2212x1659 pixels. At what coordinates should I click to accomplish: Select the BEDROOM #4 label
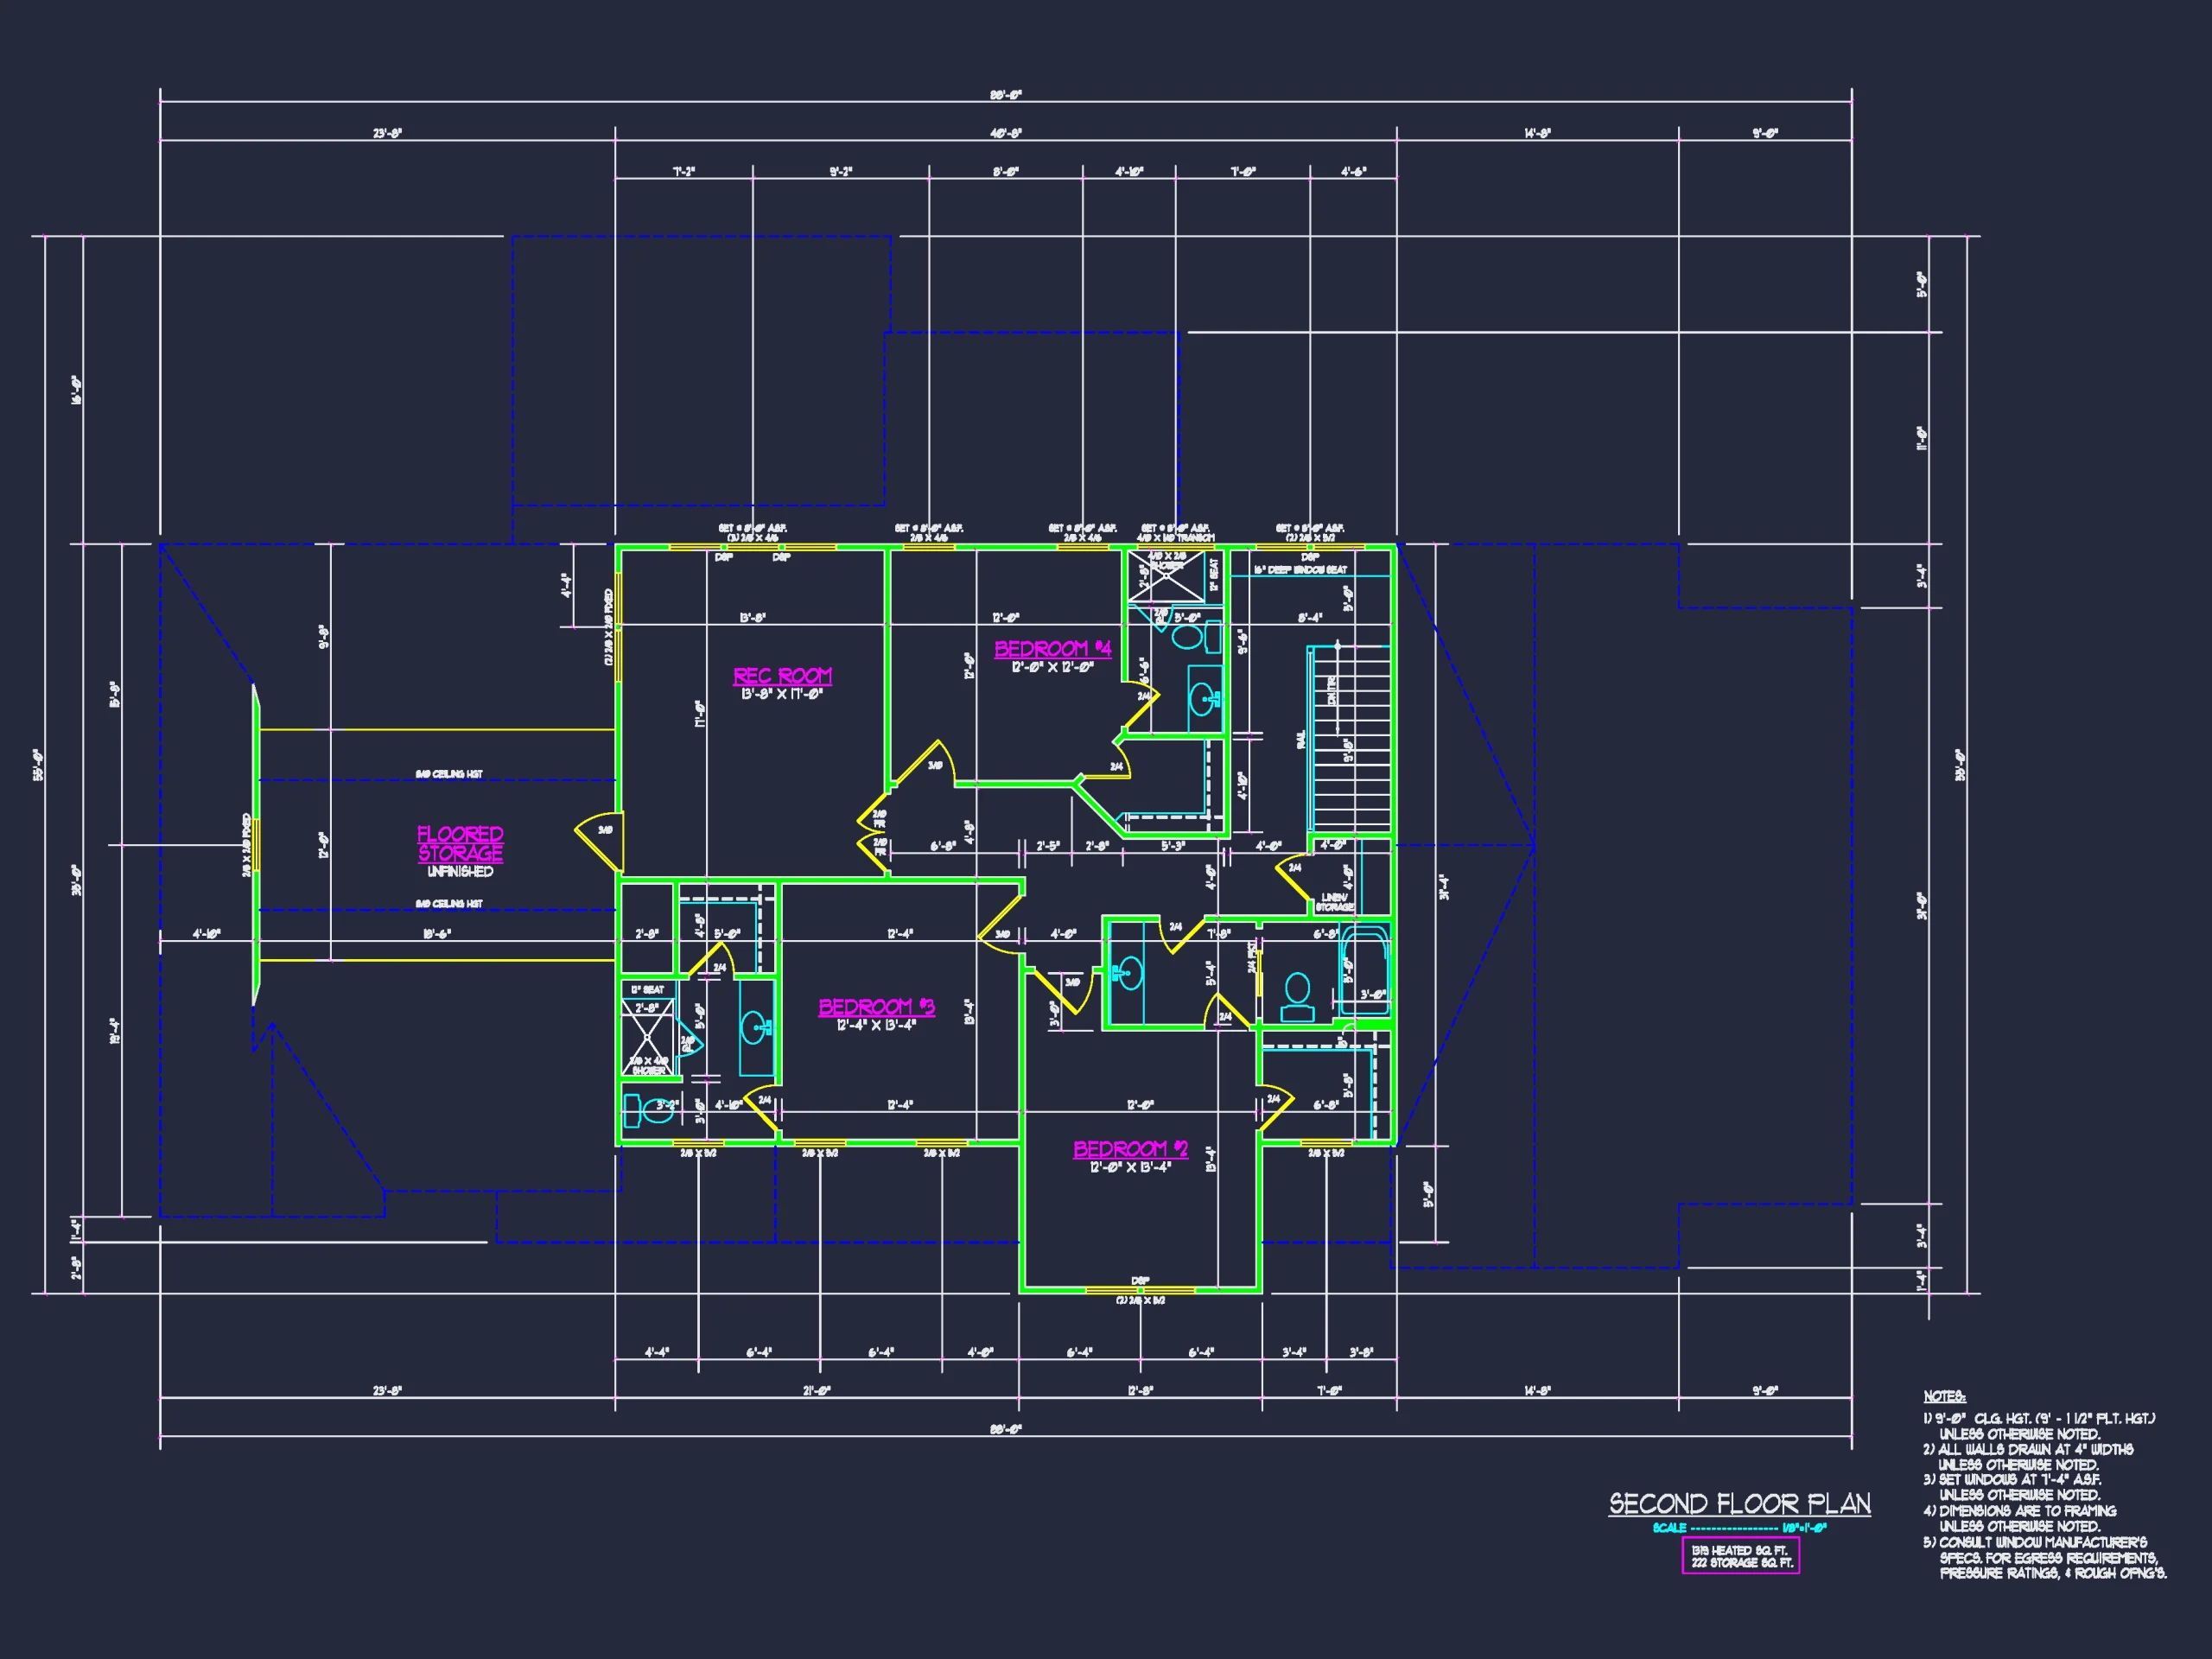1052,648
